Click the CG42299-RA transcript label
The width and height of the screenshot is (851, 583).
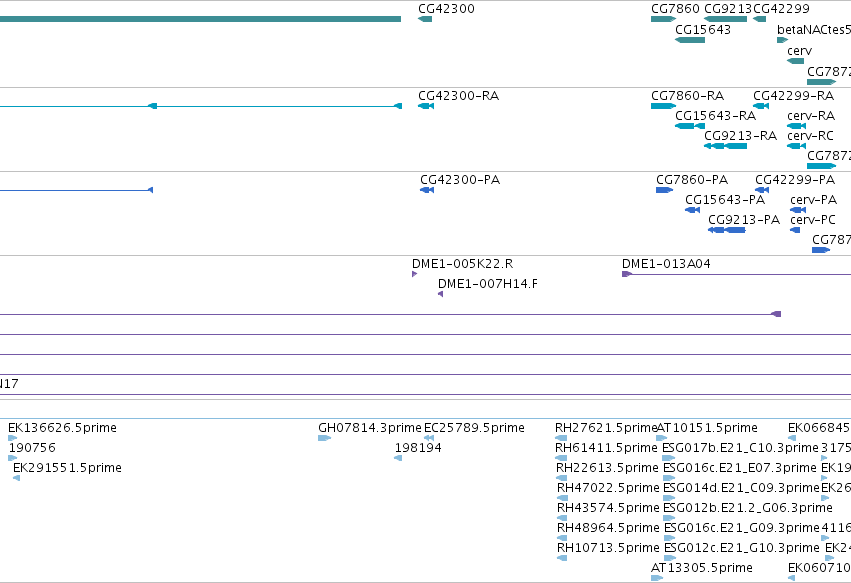pyautogui.click(x=793, y=96)
